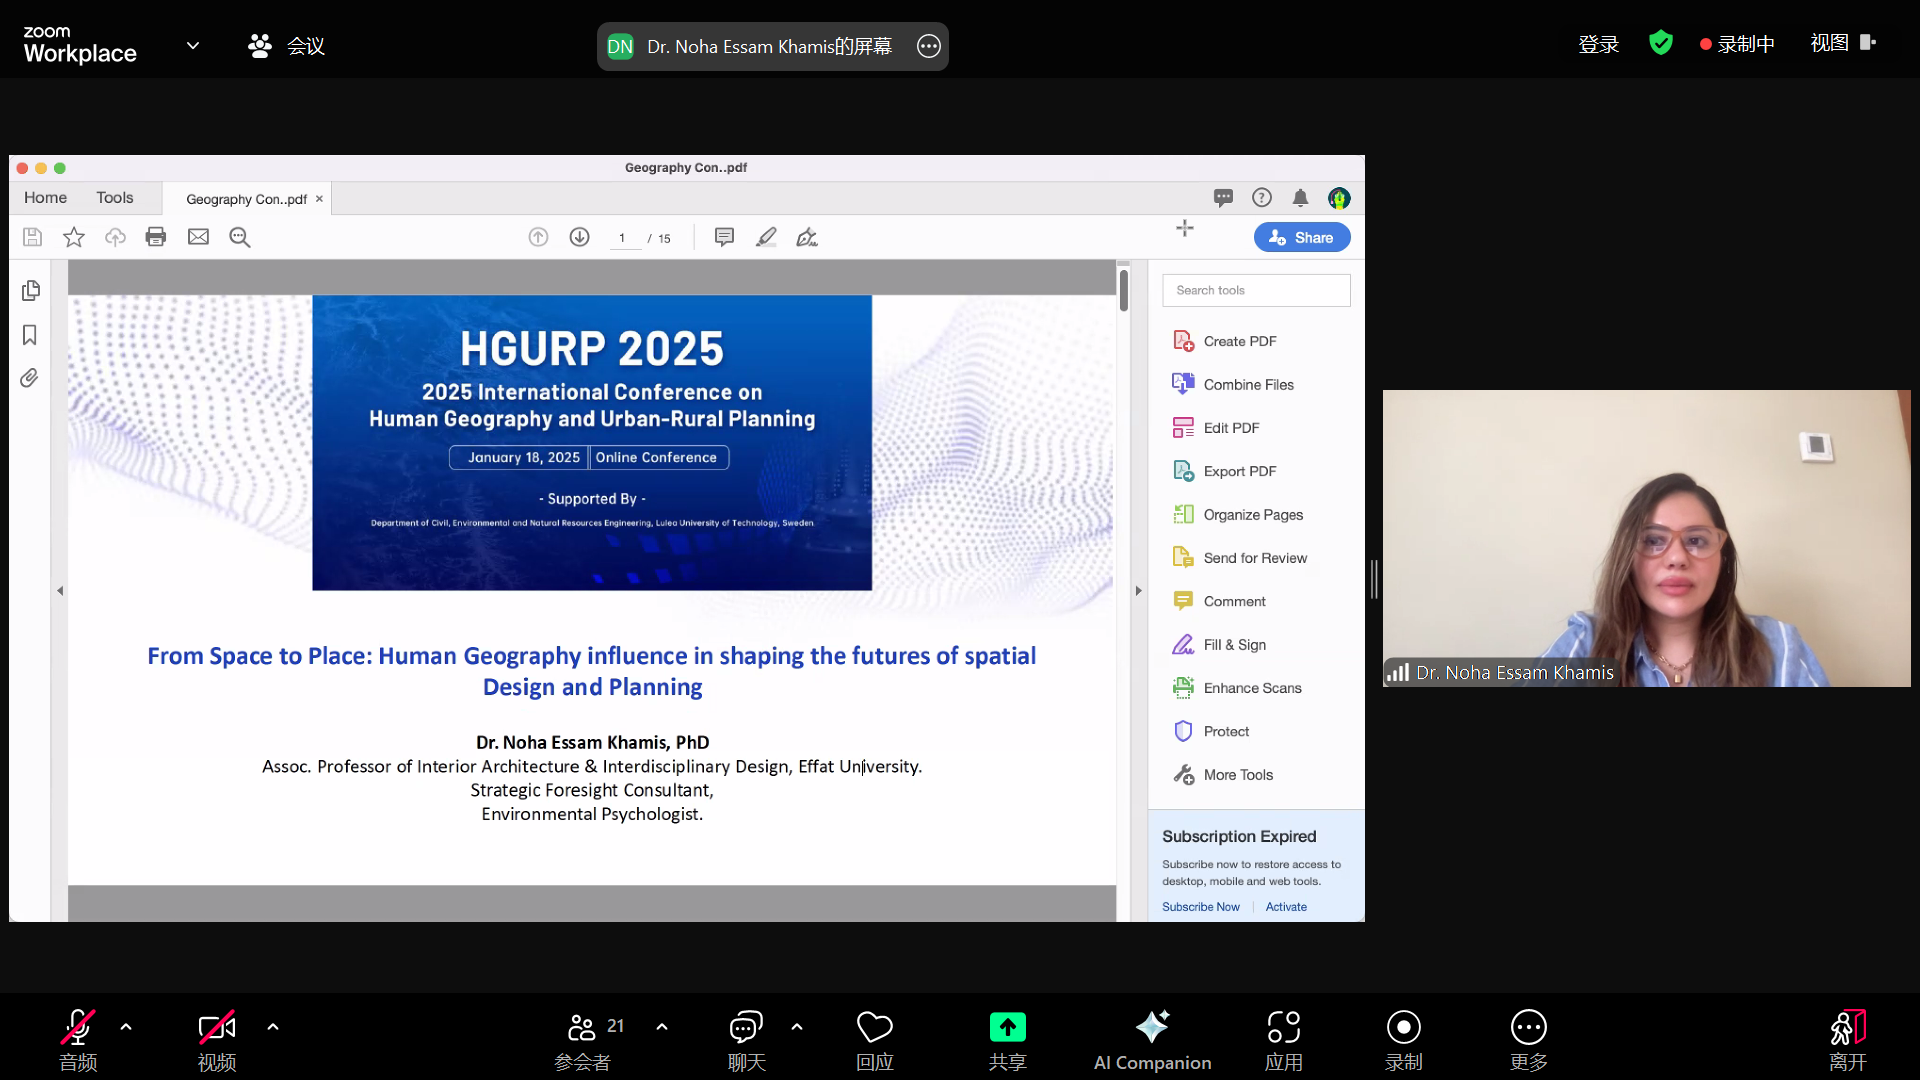Leave the meeting with 离开
Image resolution: width=1920 pixels, height=1080 pixels.
(x=1848, y=1040)
